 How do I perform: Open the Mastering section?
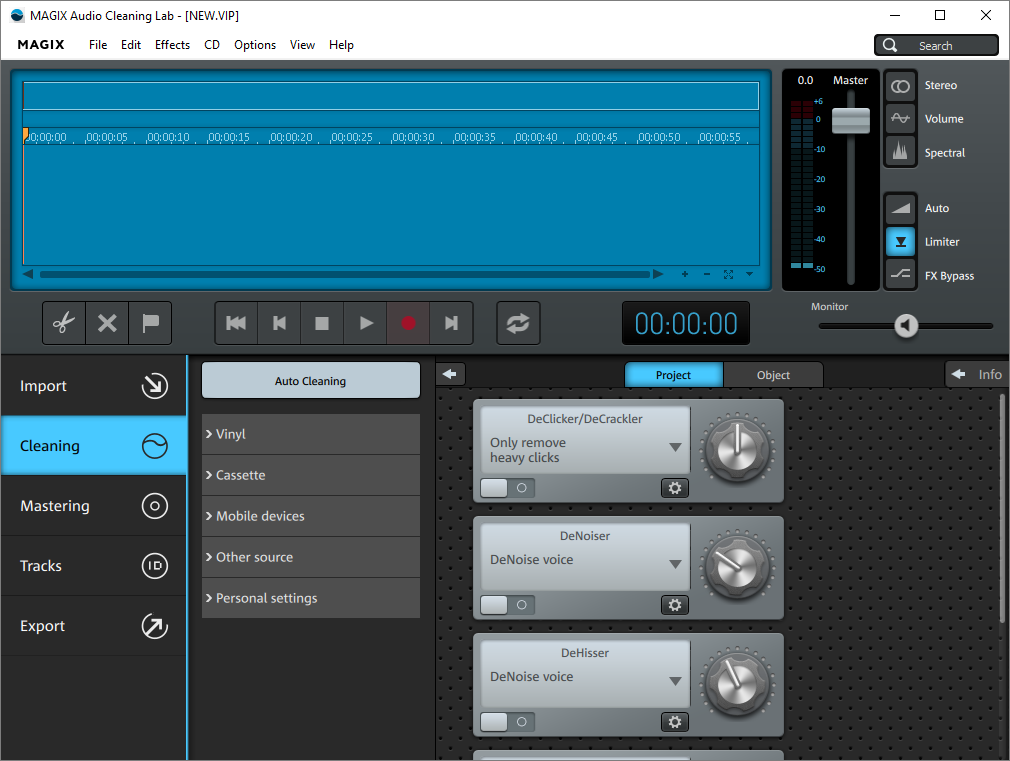[93, 506]
